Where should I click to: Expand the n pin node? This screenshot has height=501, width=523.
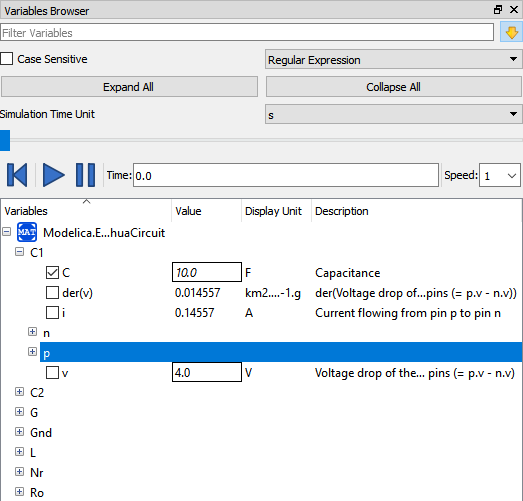pyautogui.click(x=32, y=332)
